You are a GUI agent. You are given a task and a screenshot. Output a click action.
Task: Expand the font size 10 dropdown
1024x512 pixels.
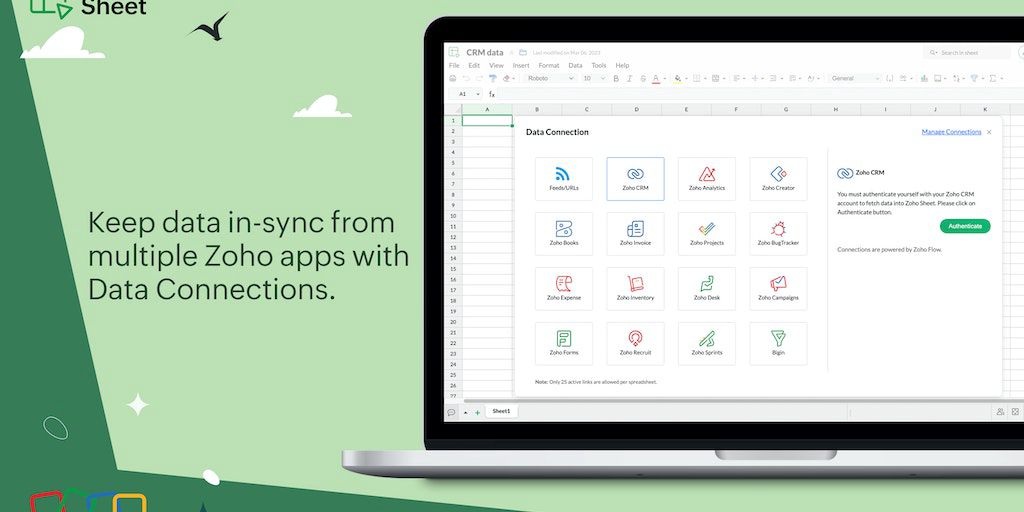tap(594, 78)
